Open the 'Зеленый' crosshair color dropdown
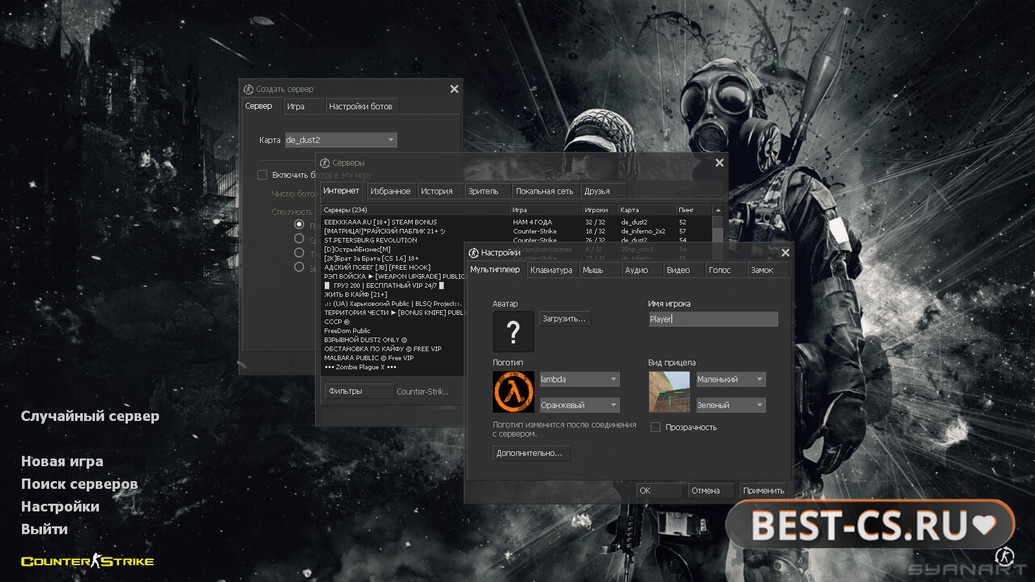The height and width of the screenshot is (582, 1035). coord(731,405)
